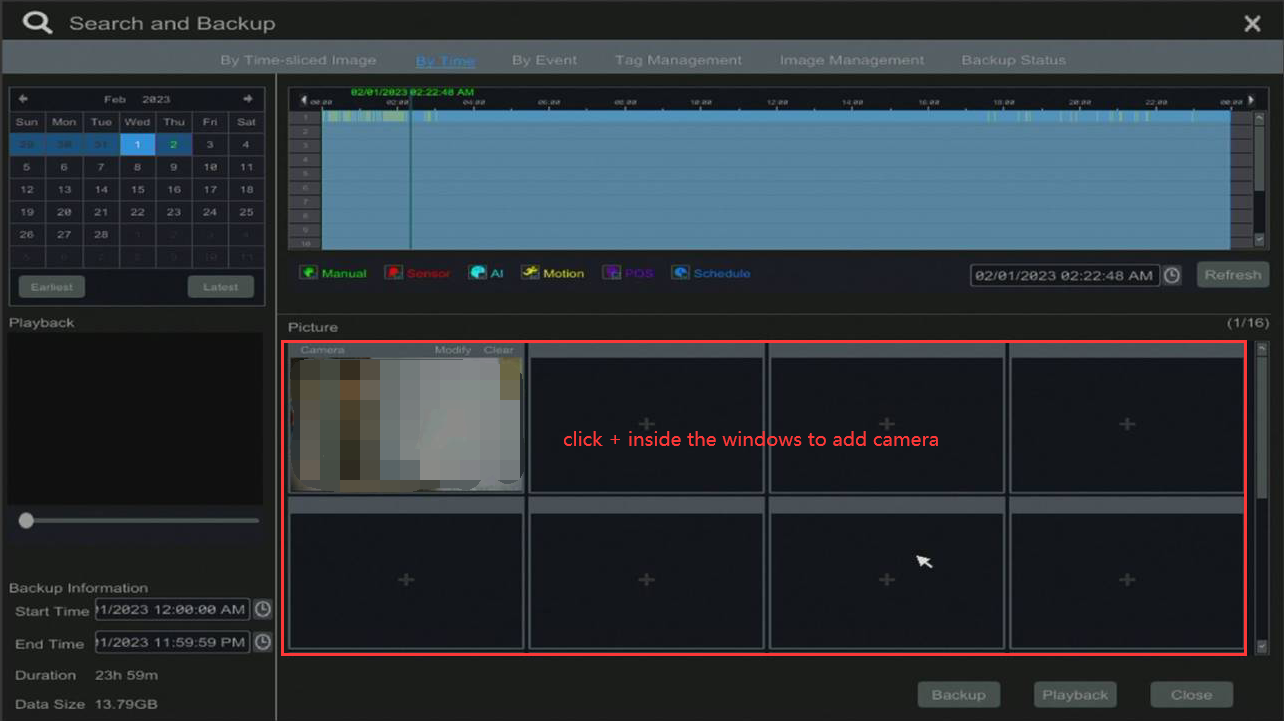Switch to By Event tab
The width and height of the screenshot is (1284, 721).
tap(544, 60)
